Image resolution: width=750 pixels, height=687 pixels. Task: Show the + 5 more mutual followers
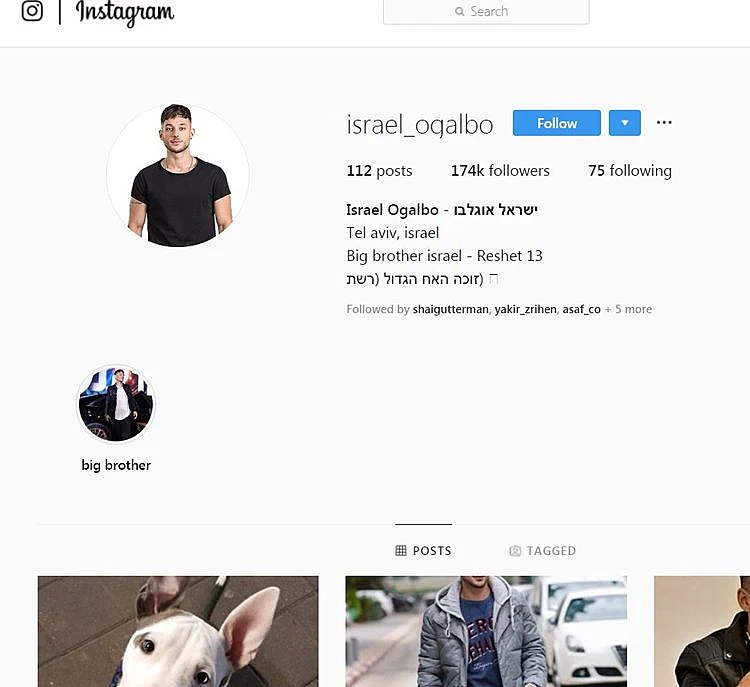pos(629,310)
